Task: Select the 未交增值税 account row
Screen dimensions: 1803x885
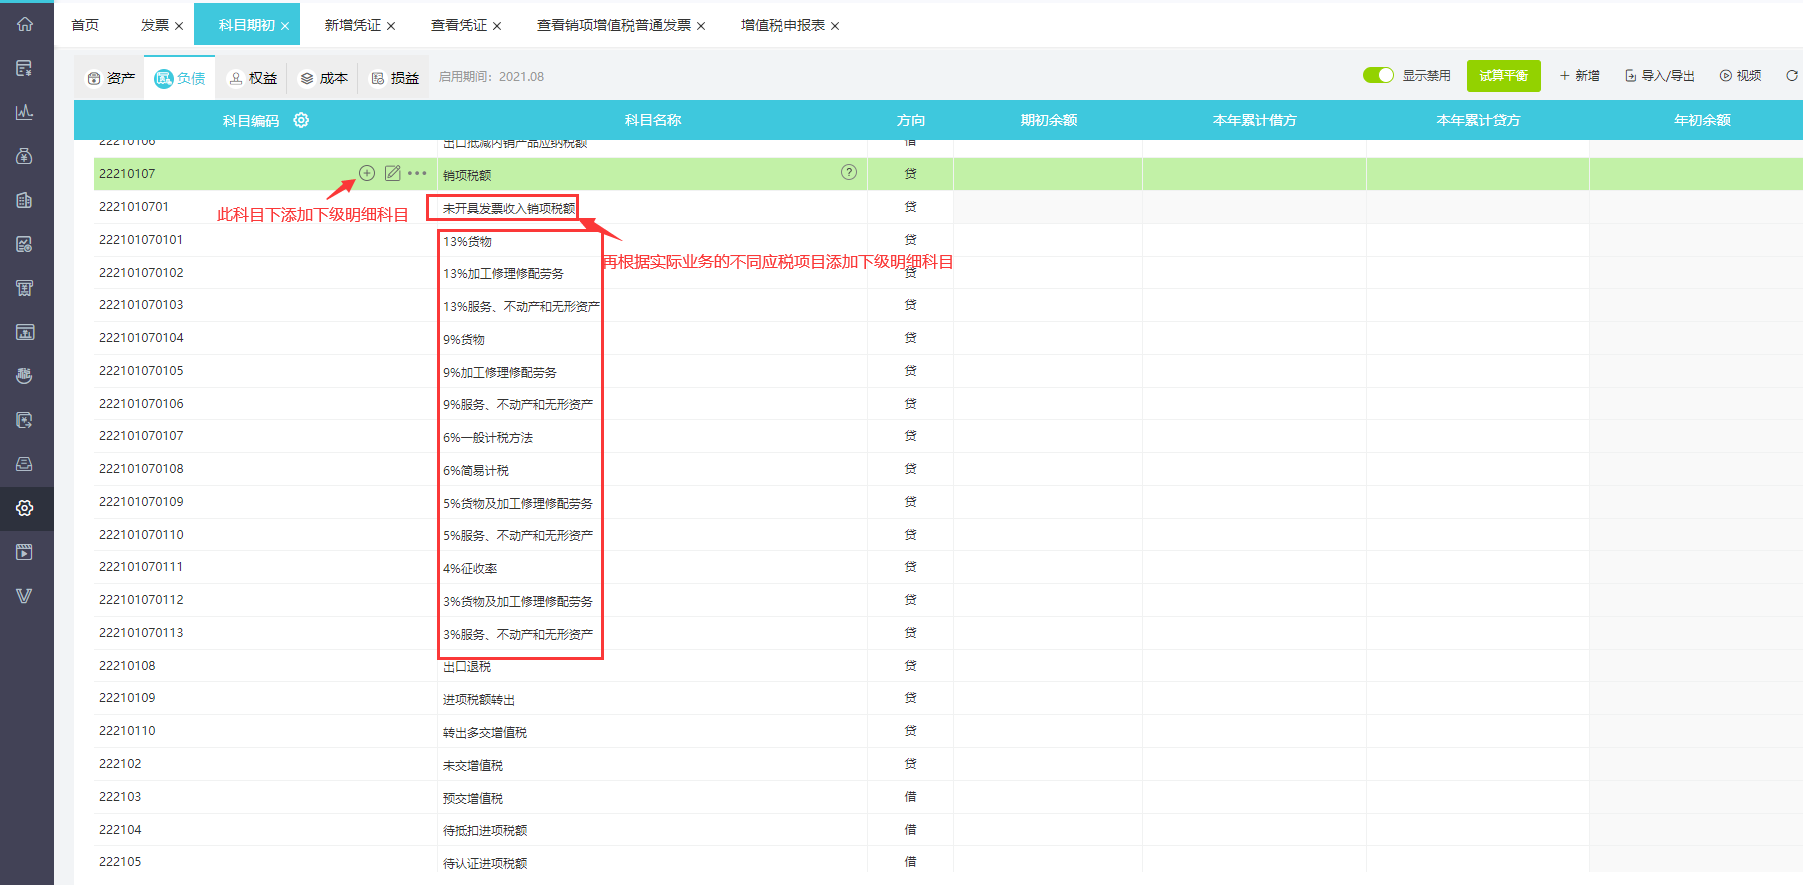Action: 473,765
